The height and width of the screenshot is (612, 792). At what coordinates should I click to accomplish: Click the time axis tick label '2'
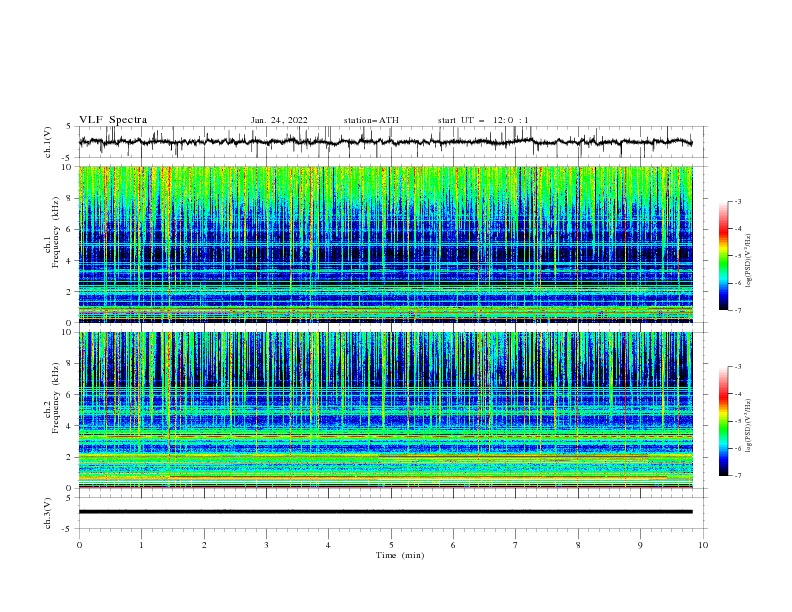(204, 545)
